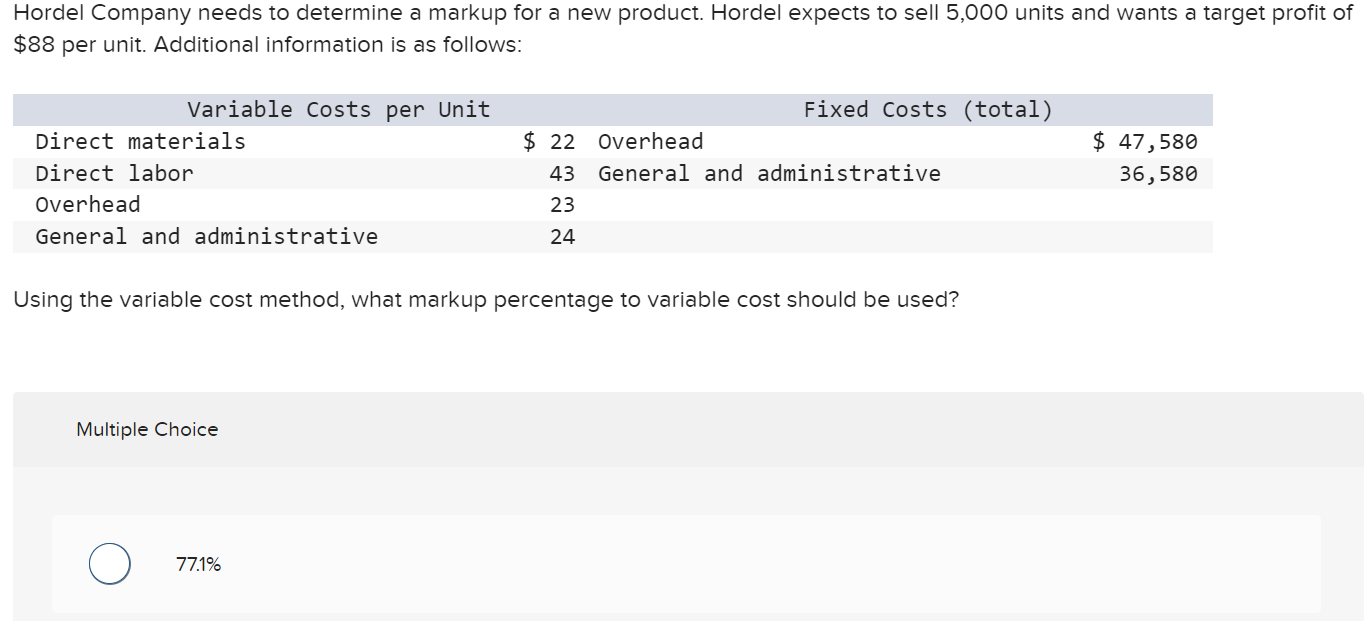Click the Multiple Choice section header

pos(146,429)
